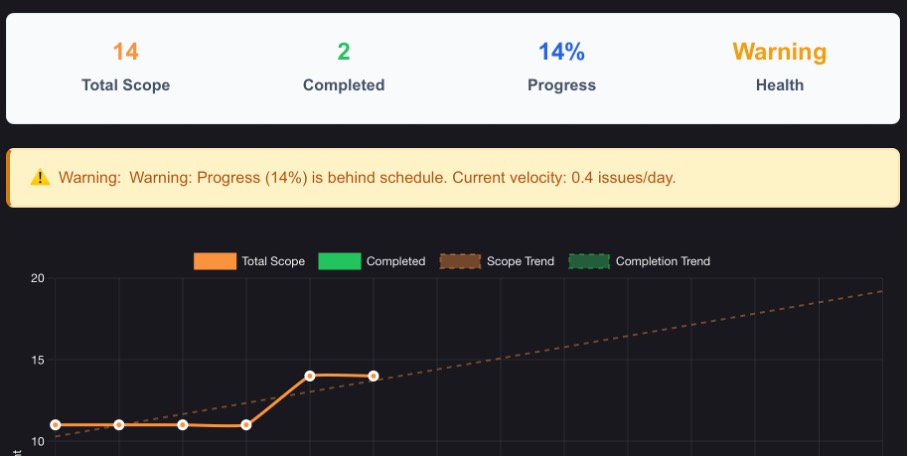The width and height of the screenshot is (908, 456).
Task: Toggle Completion Trend legend label
Action: point(663,261)
